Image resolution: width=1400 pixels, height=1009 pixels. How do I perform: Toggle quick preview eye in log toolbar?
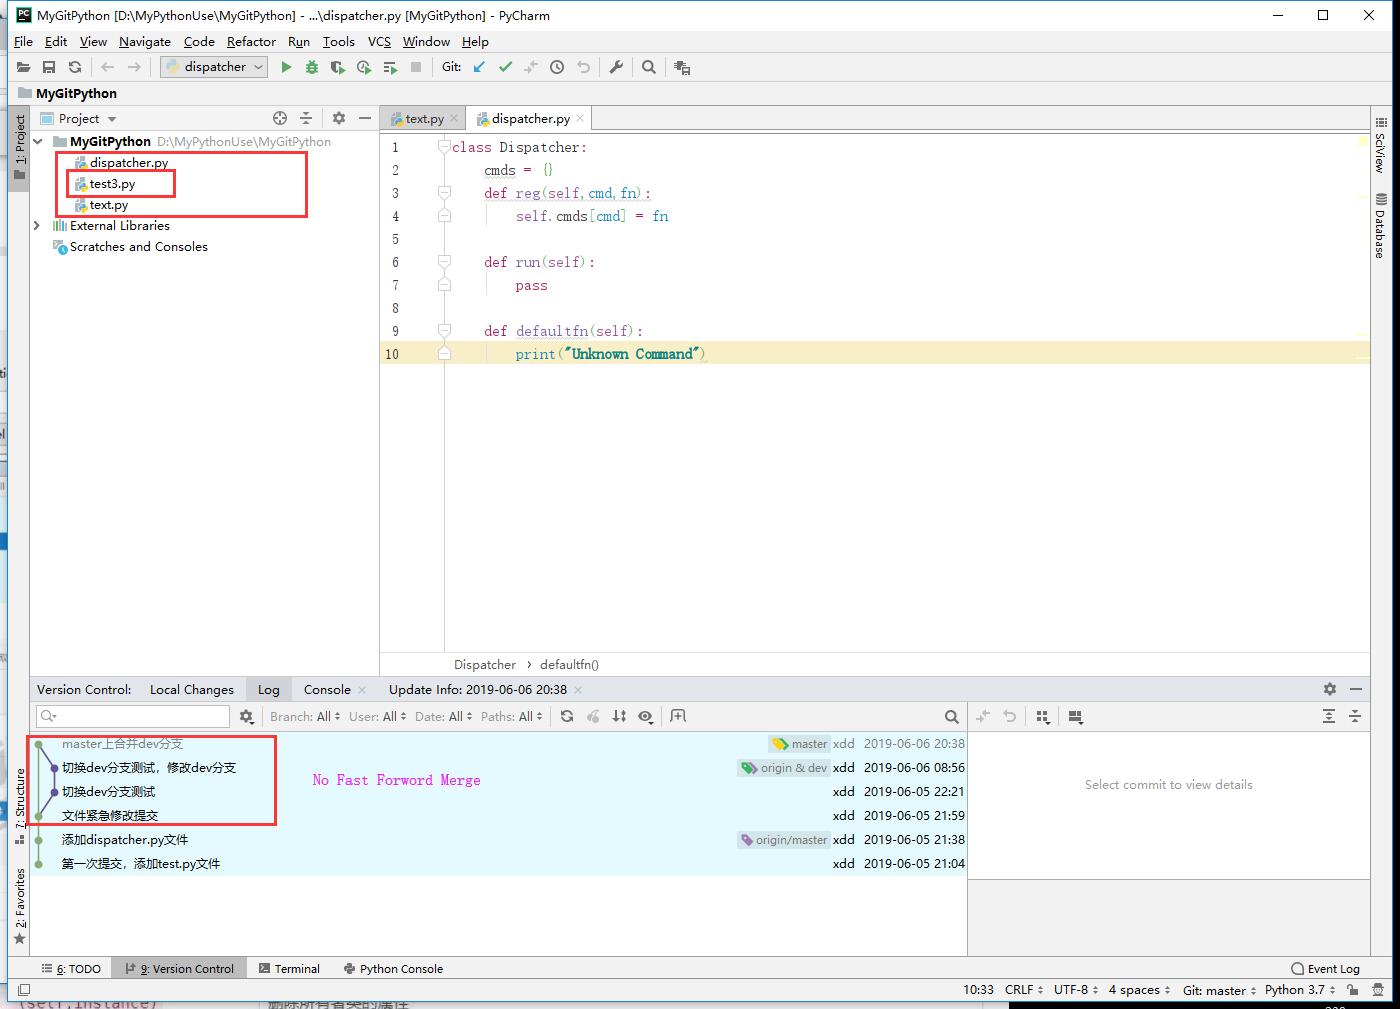[646, 716]
